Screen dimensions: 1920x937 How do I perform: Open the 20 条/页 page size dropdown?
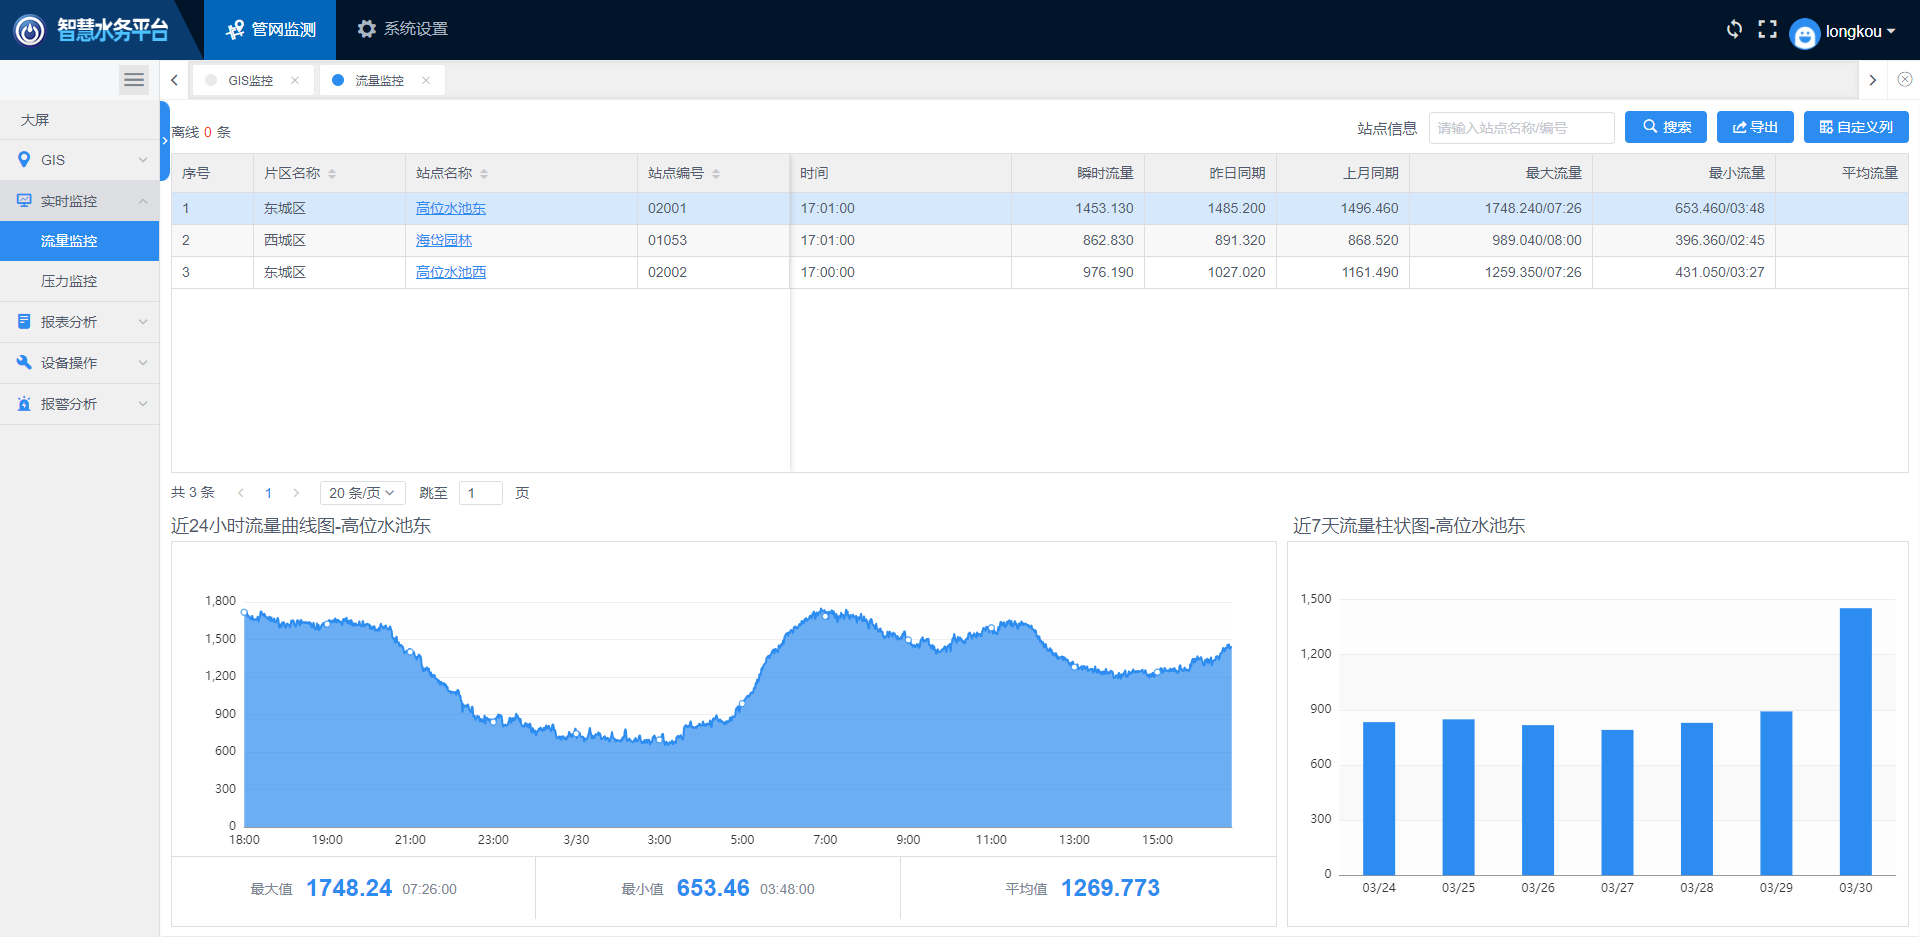click(x=362, y=493)
